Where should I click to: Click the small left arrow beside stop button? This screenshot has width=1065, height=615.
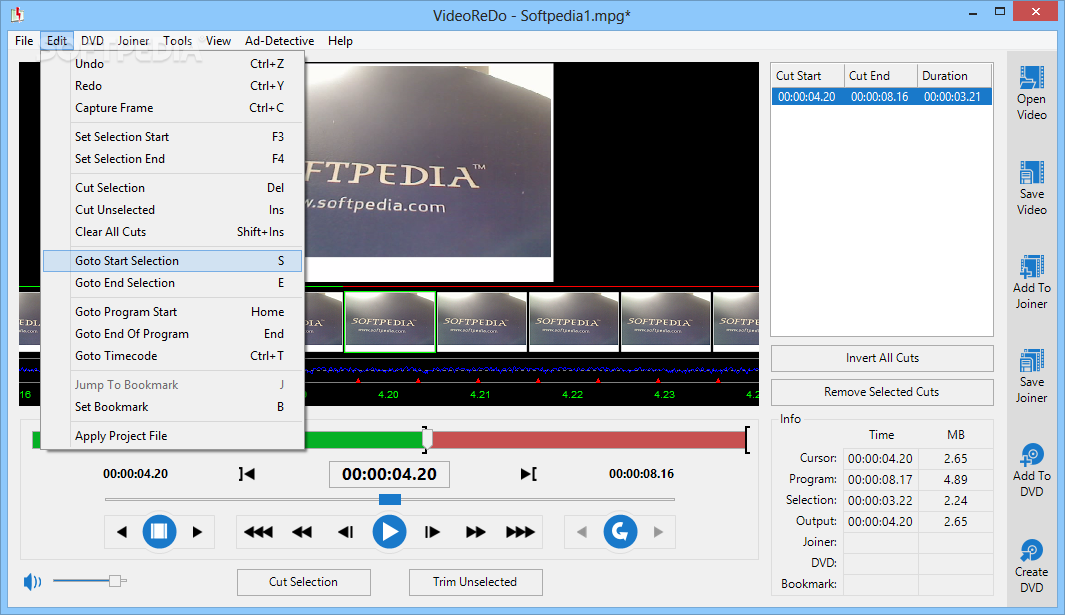(122, 532)
